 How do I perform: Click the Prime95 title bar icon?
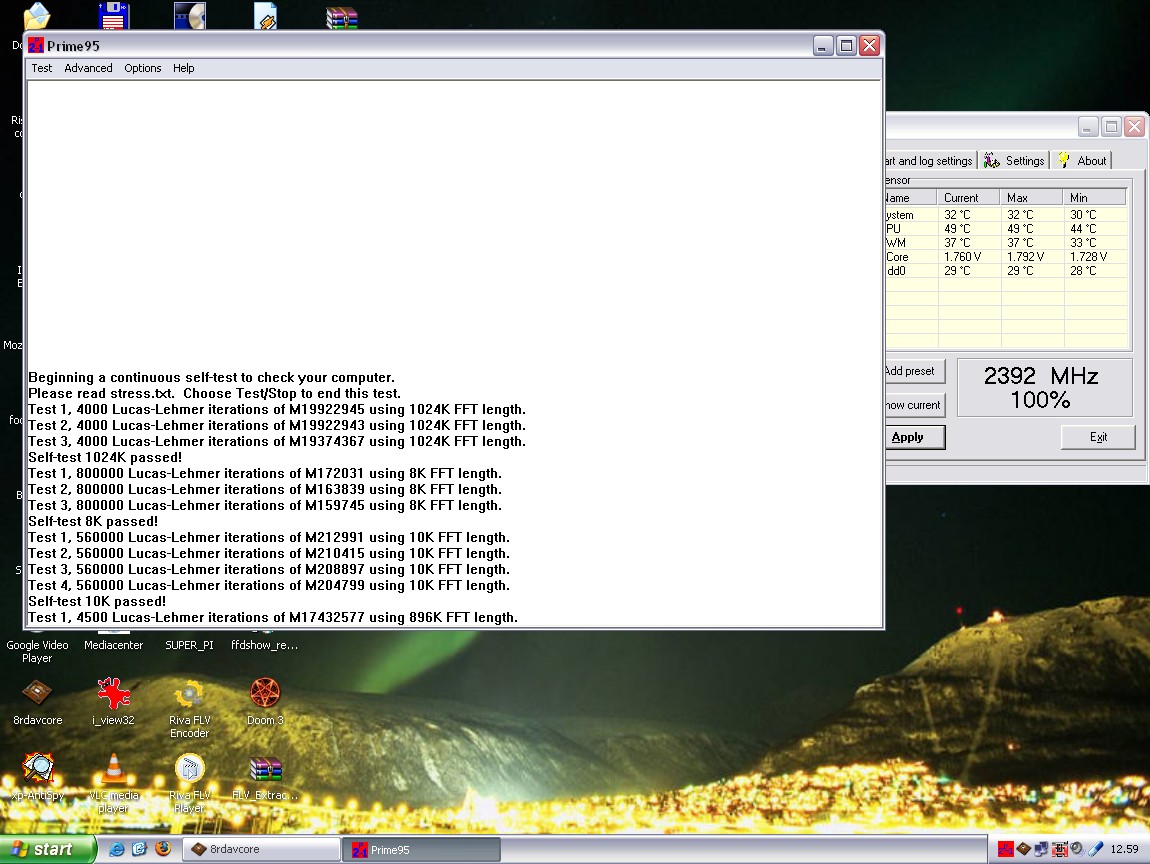pos(36,45)
